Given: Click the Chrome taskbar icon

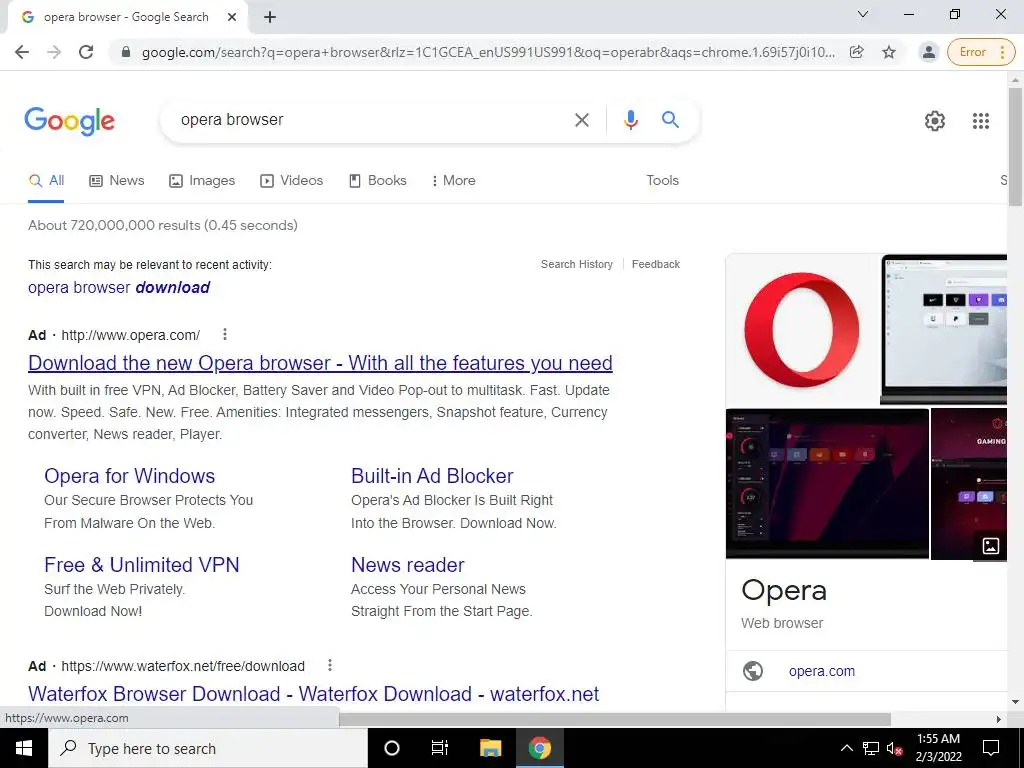Looking at the screenshot, I should [539, 748].
